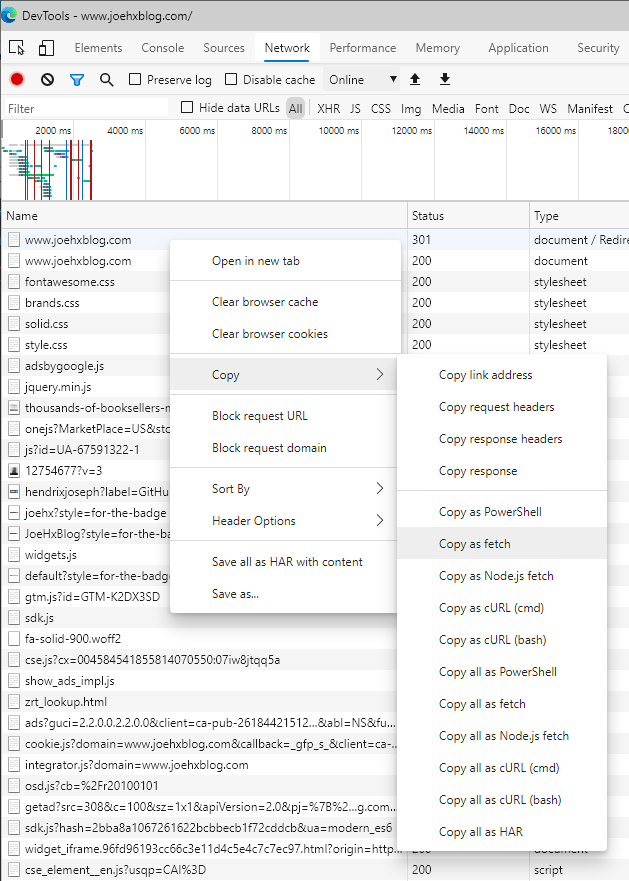The image size is (629, 881).
Task: Stop recording network log red button
Action: (x=17, y=79)
